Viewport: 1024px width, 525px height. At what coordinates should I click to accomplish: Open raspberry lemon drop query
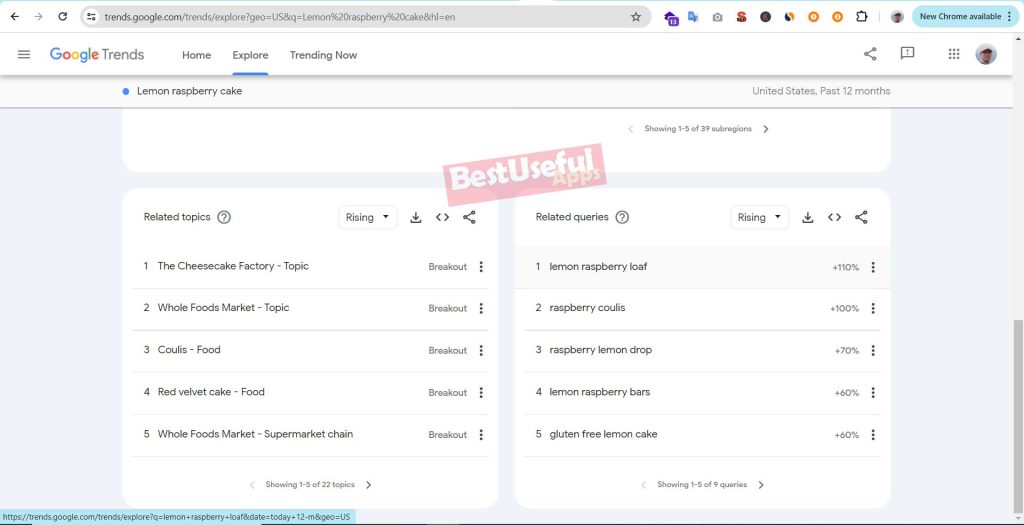pos(601,349)
